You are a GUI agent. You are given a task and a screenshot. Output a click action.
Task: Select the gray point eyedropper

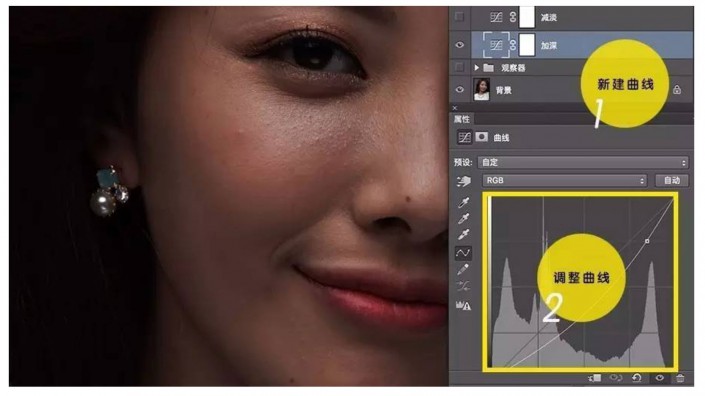[464, 218]
